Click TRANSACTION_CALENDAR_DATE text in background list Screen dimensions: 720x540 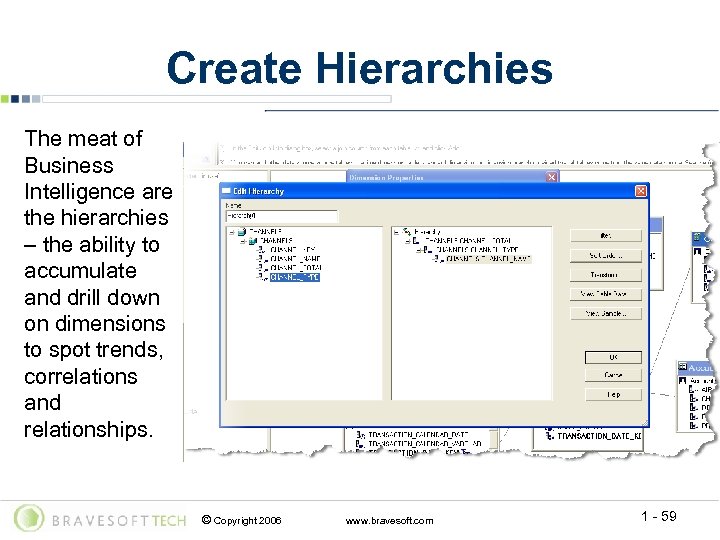click(x=418, y=434)
